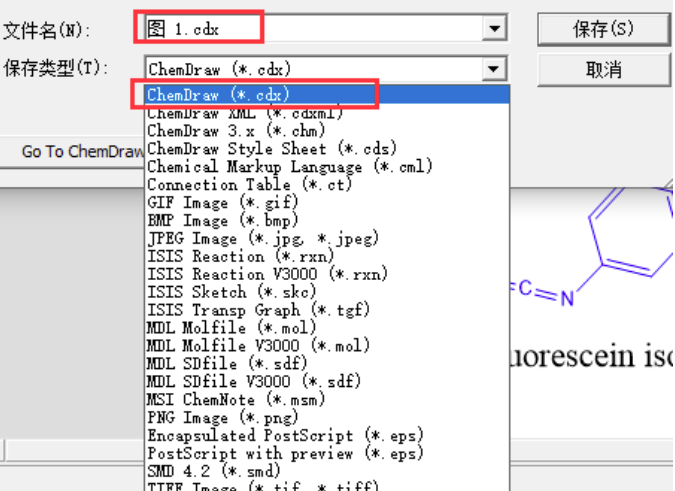
Task: Choose PostScript with preview (*.eps) format
Action: (x=327, y=453)
